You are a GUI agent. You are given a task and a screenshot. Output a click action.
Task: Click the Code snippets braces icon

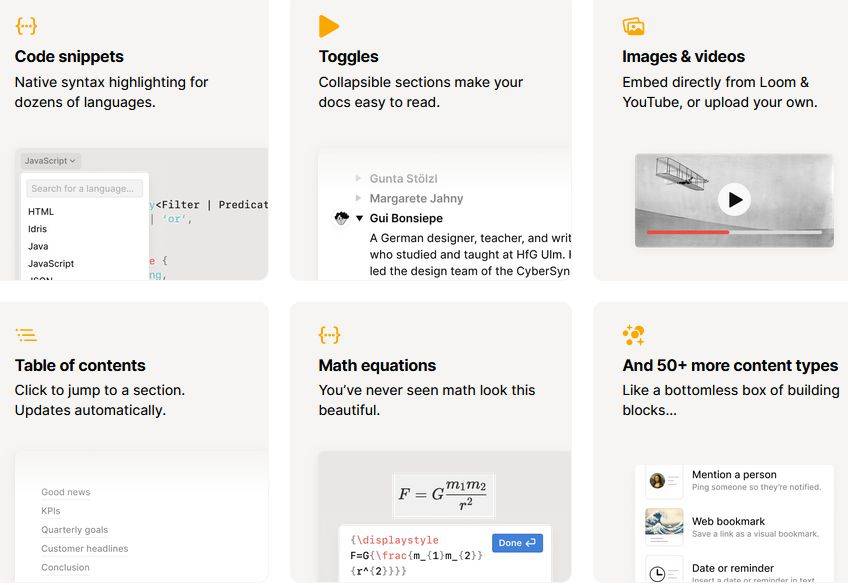(x=26, y=26)
